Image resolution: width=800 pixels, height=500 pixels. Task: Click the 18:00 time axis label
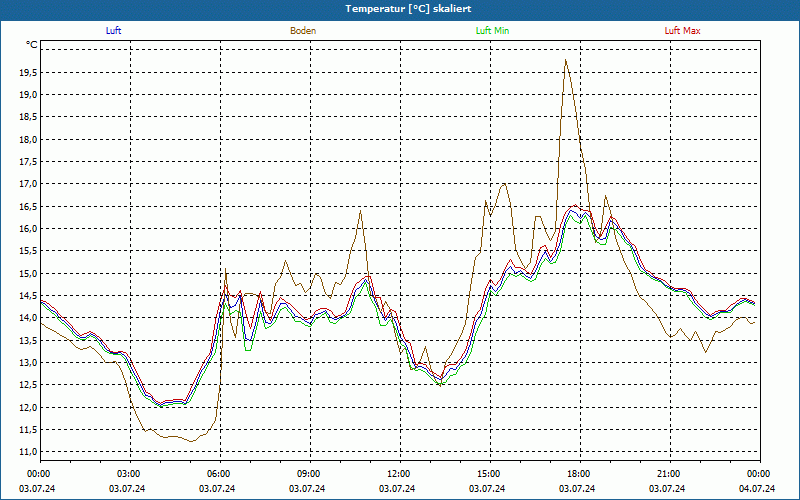point(579,474)
